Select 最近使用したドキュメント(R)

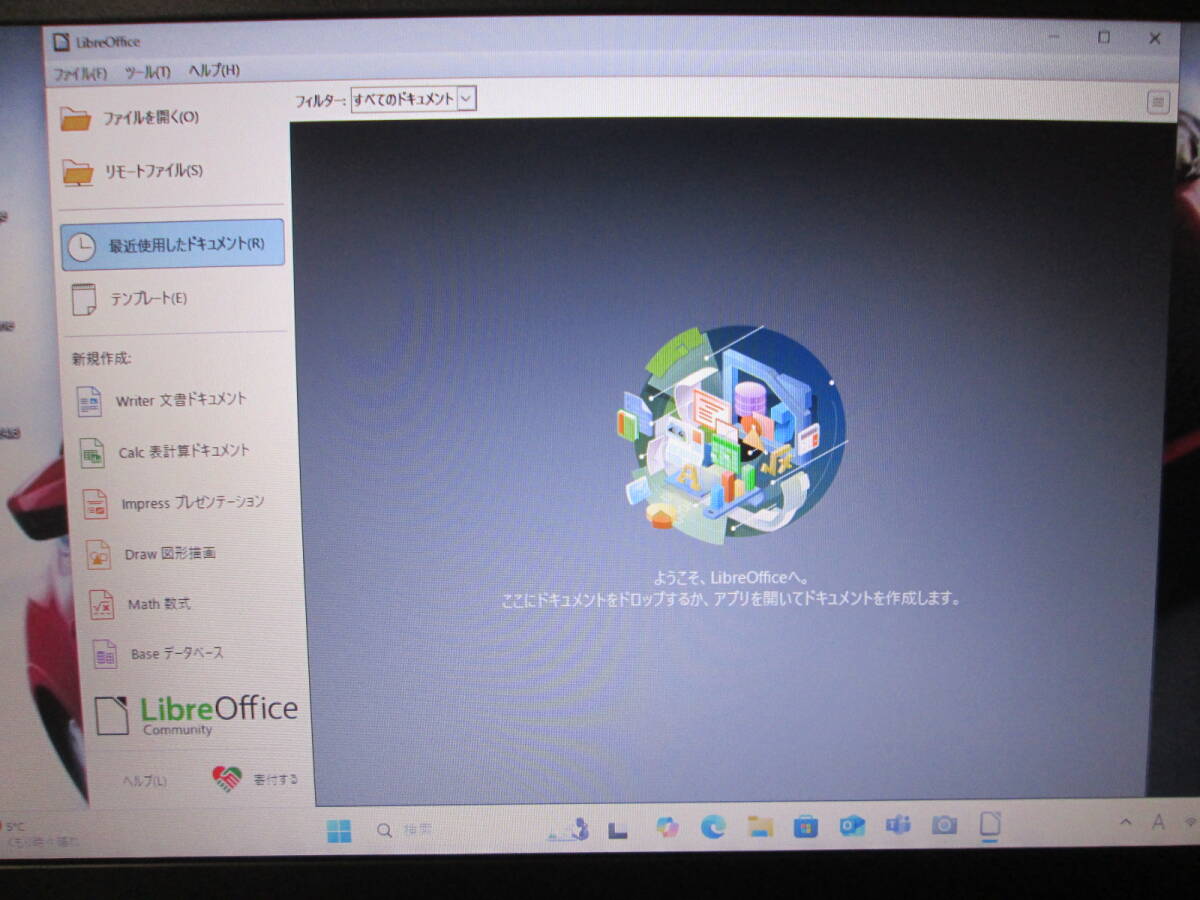point(172,244)
